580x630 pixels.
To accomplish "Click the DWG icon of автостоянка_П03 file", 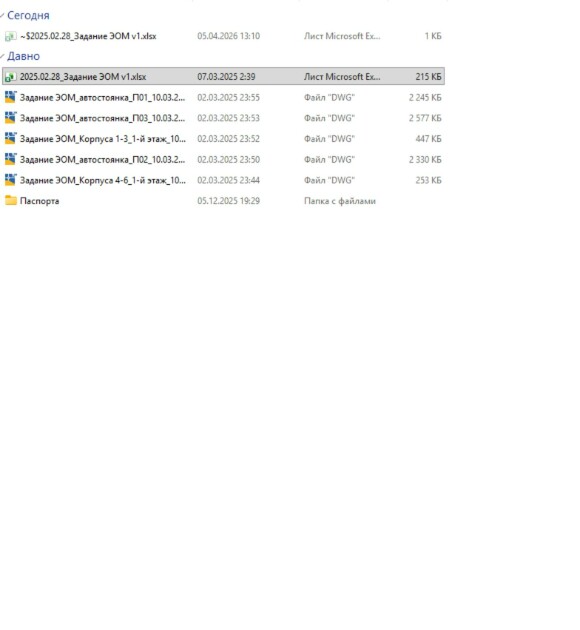I will pos(10,118).
